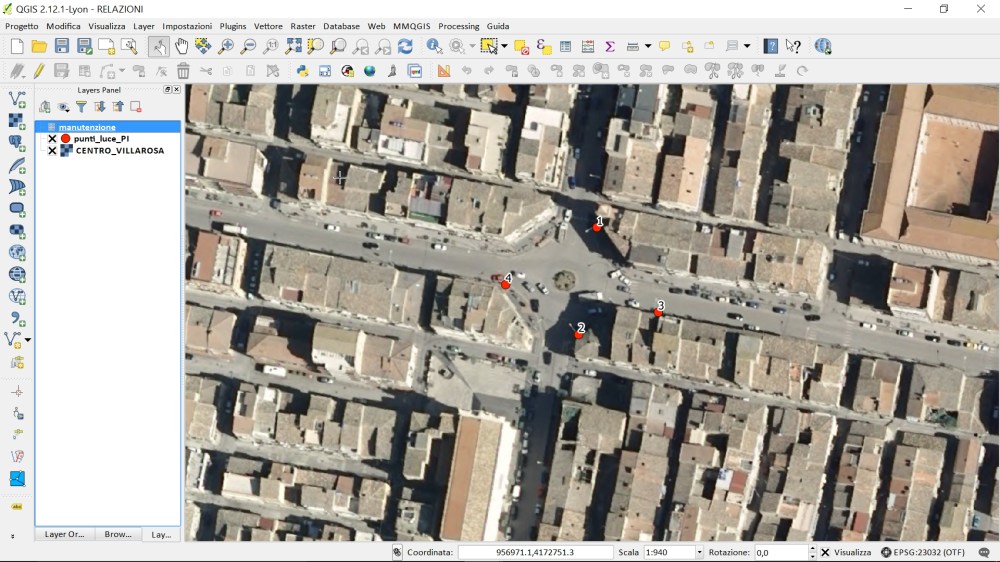Image resolution: width=1000 pixels, height=562 pixels.
Task: Open the attribute table icon
Action: 565,46
